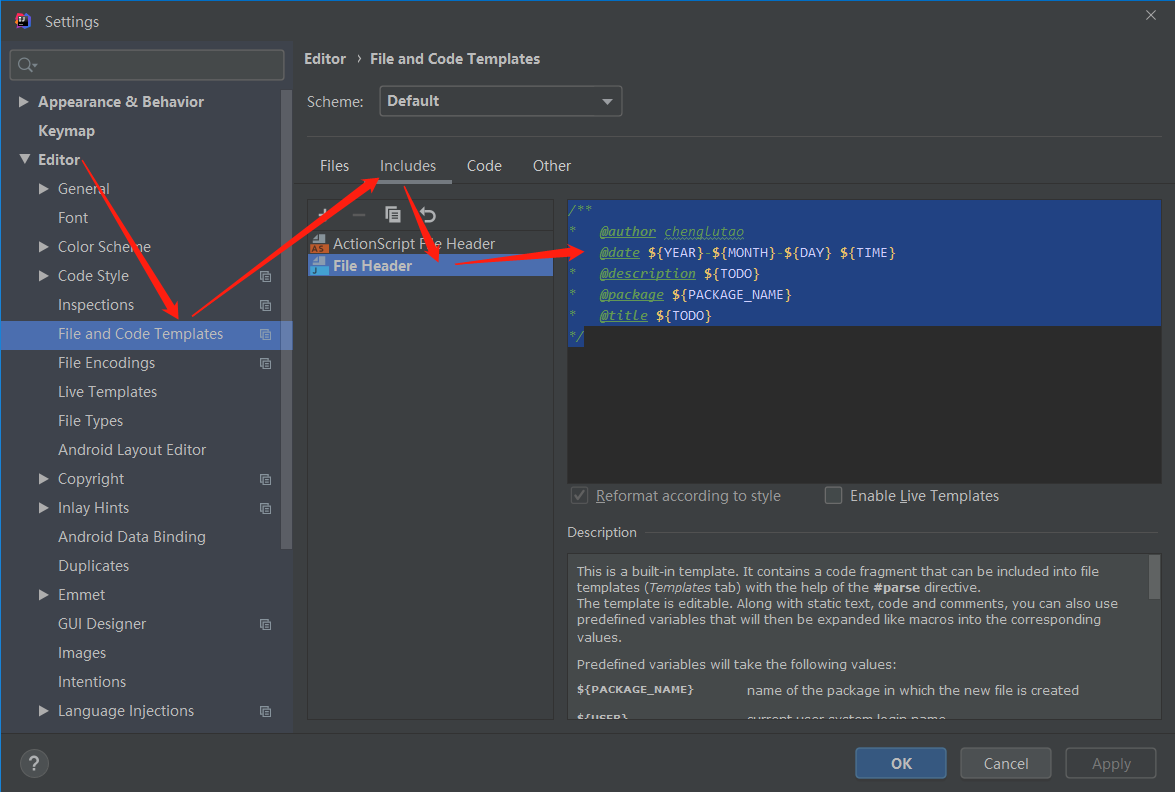
Task: Switch to the Files tab
Action: pos(334,166)
